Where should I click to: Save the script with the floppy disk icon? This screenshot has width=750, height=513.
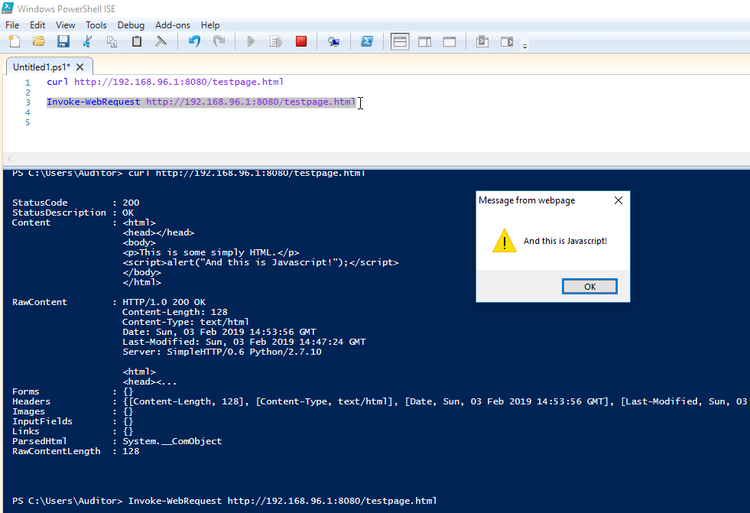(x=63, y=42)
